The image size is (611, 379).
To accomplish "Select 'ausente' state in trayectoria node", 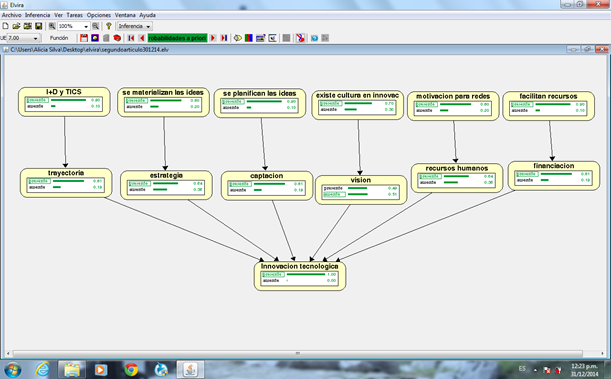I will click(x=37, y=187).
